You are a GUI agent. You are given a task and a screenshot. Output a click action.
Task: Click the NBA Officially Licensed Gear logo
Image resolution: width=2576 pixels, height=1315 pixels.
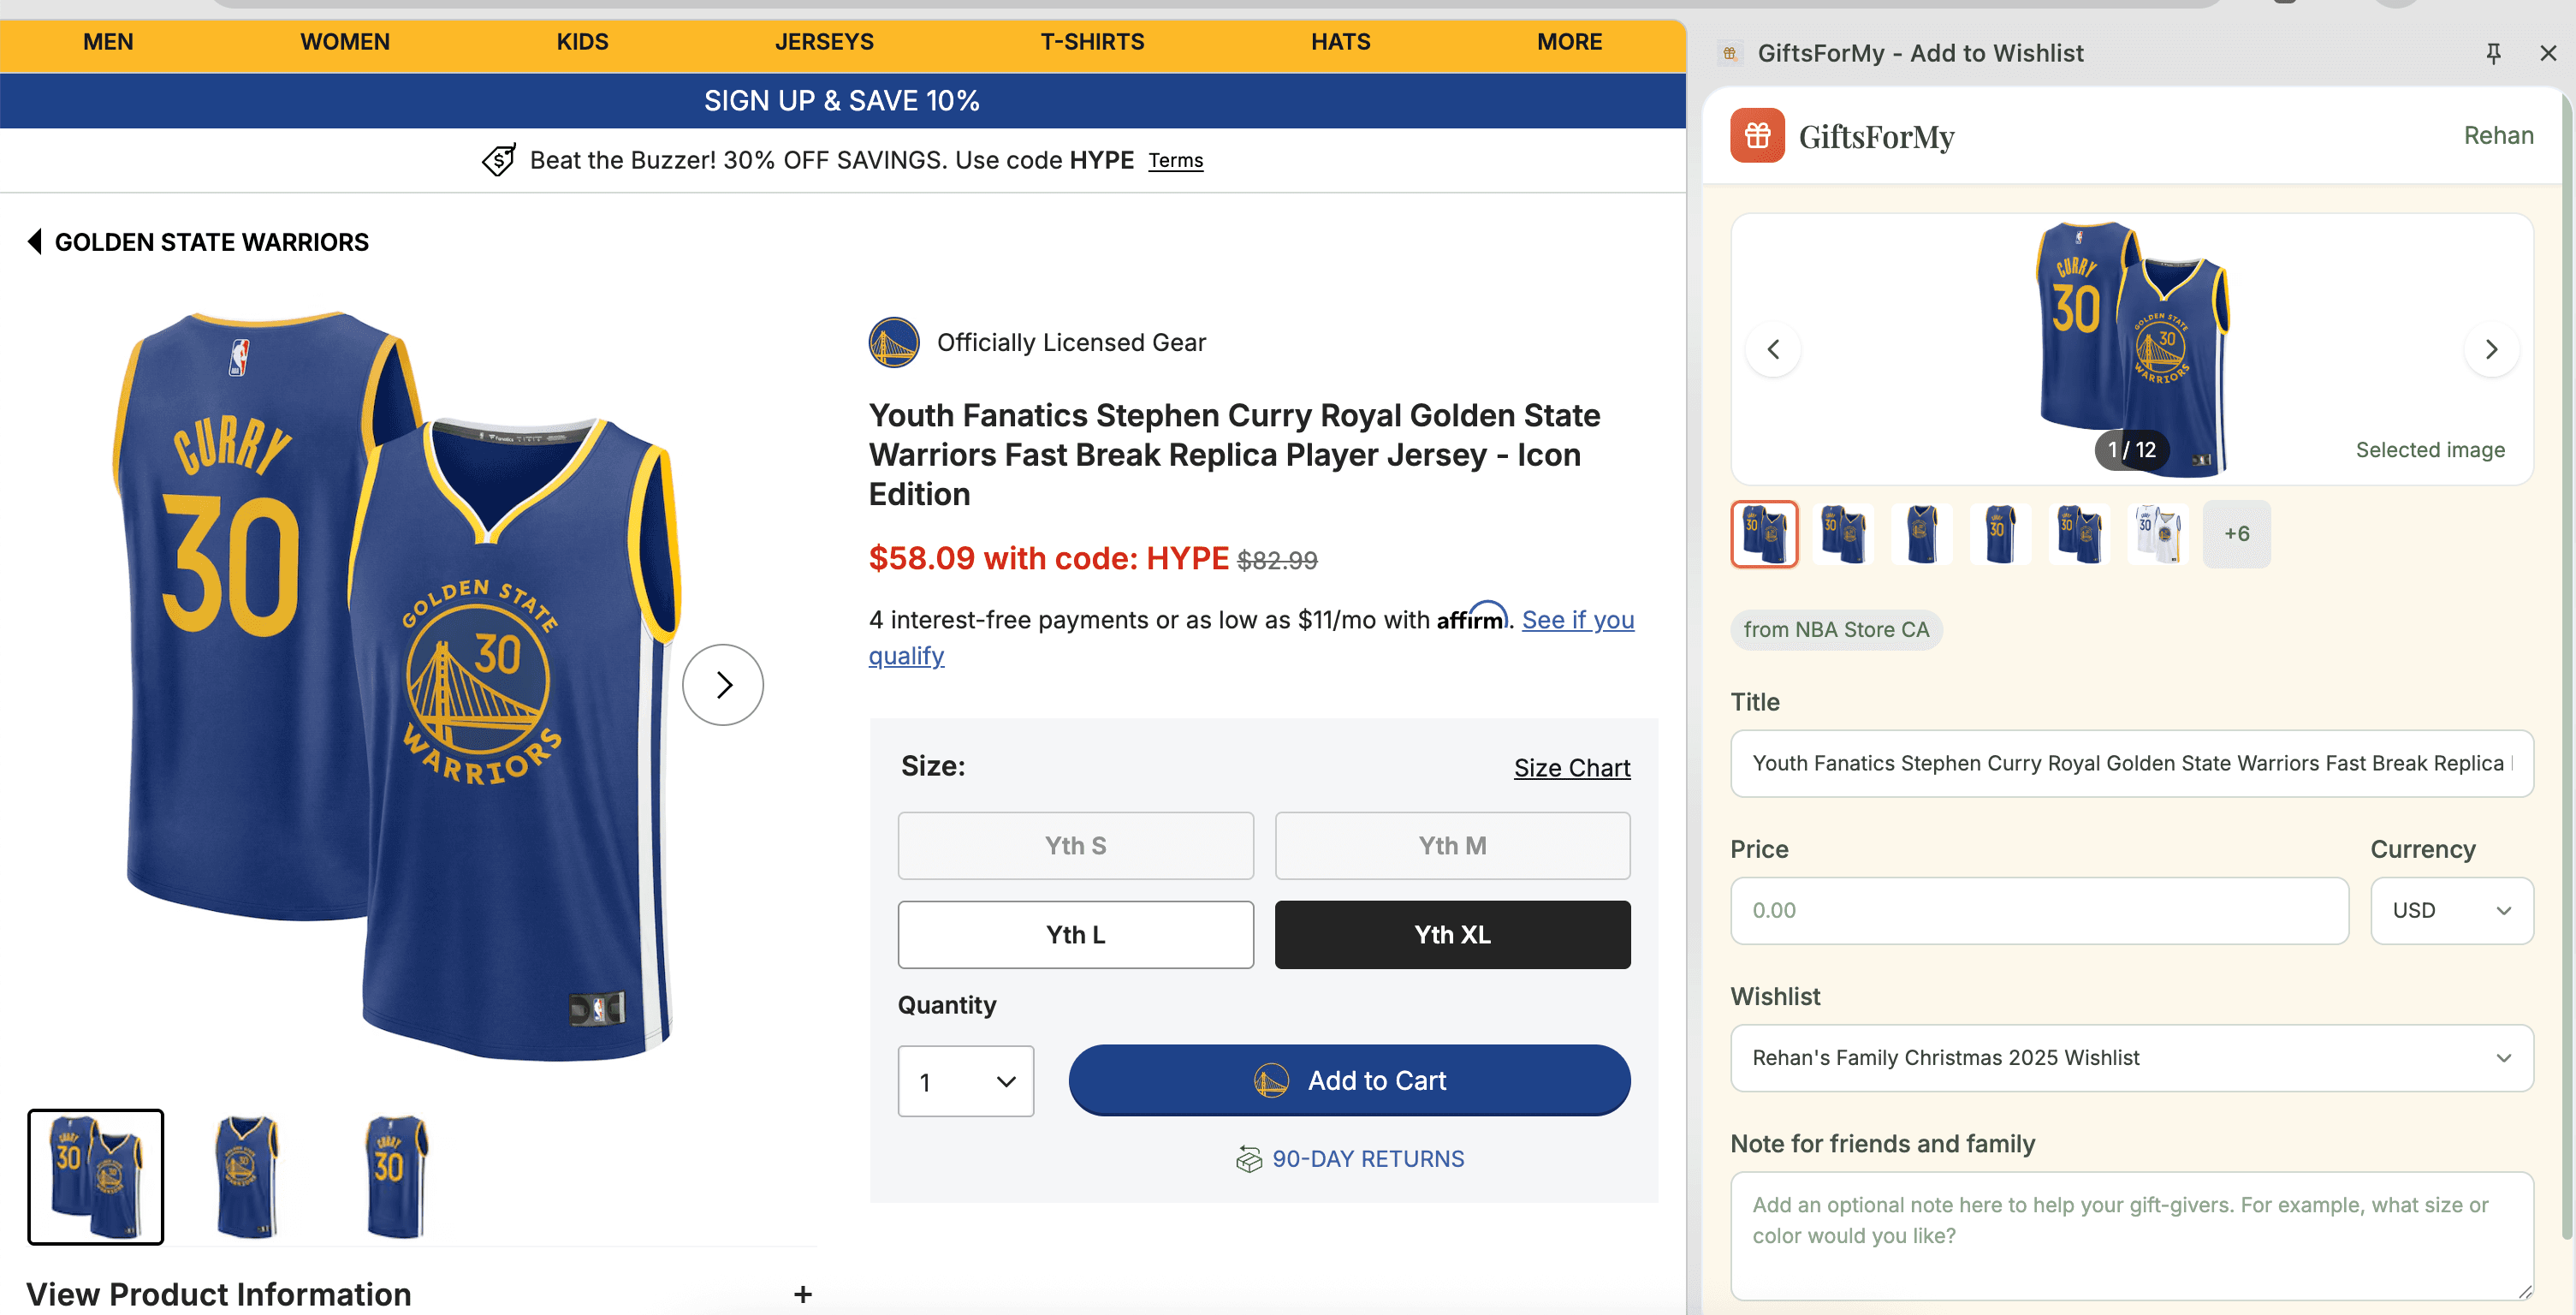click(894, 342)
